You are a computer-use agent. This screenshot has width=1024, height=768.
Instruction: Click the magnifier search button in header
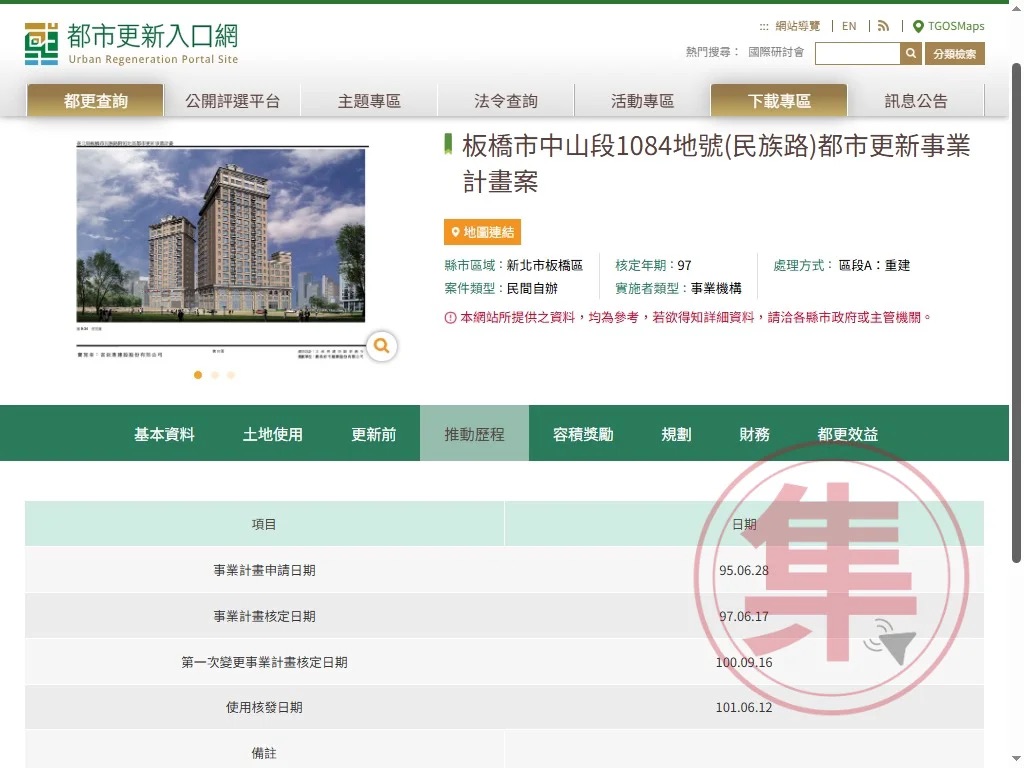910,54
